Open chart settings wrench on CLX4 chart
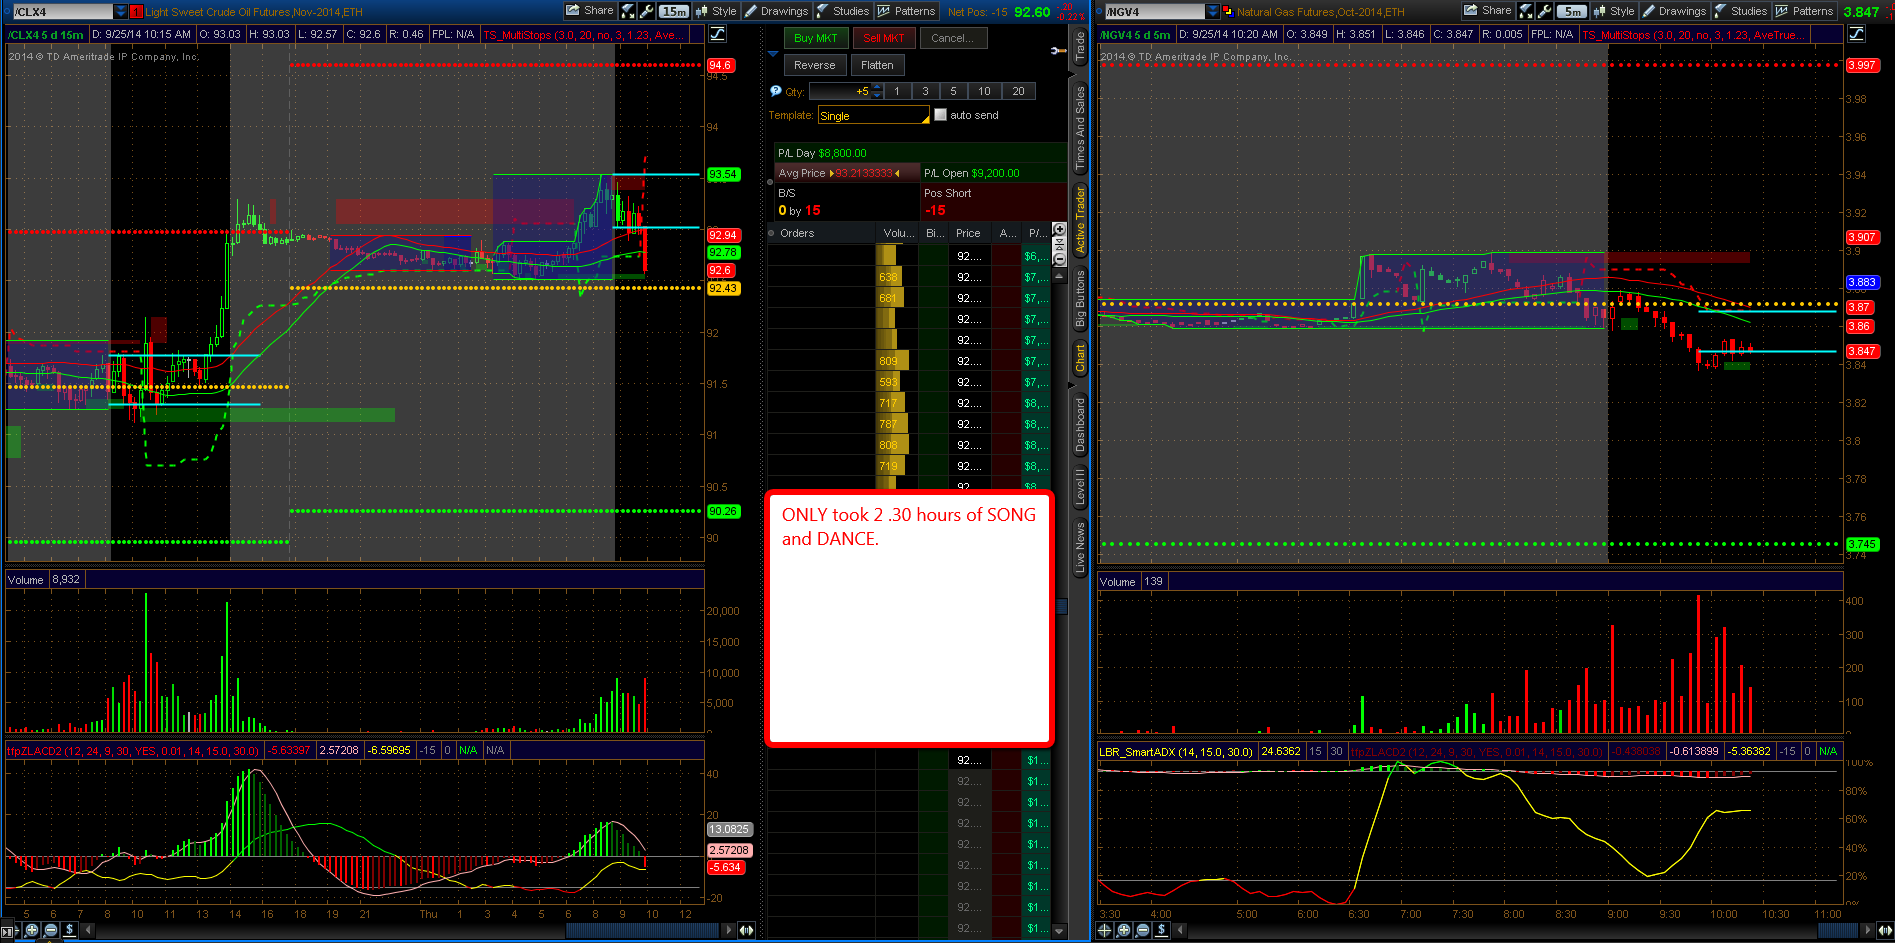This screenshot has height=943, width=1895. pos(647,11)
